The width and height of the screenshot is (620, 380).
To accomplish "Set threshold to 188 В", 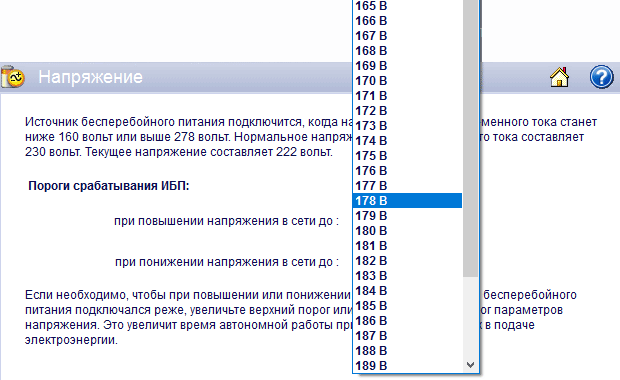I will point(407,351).
